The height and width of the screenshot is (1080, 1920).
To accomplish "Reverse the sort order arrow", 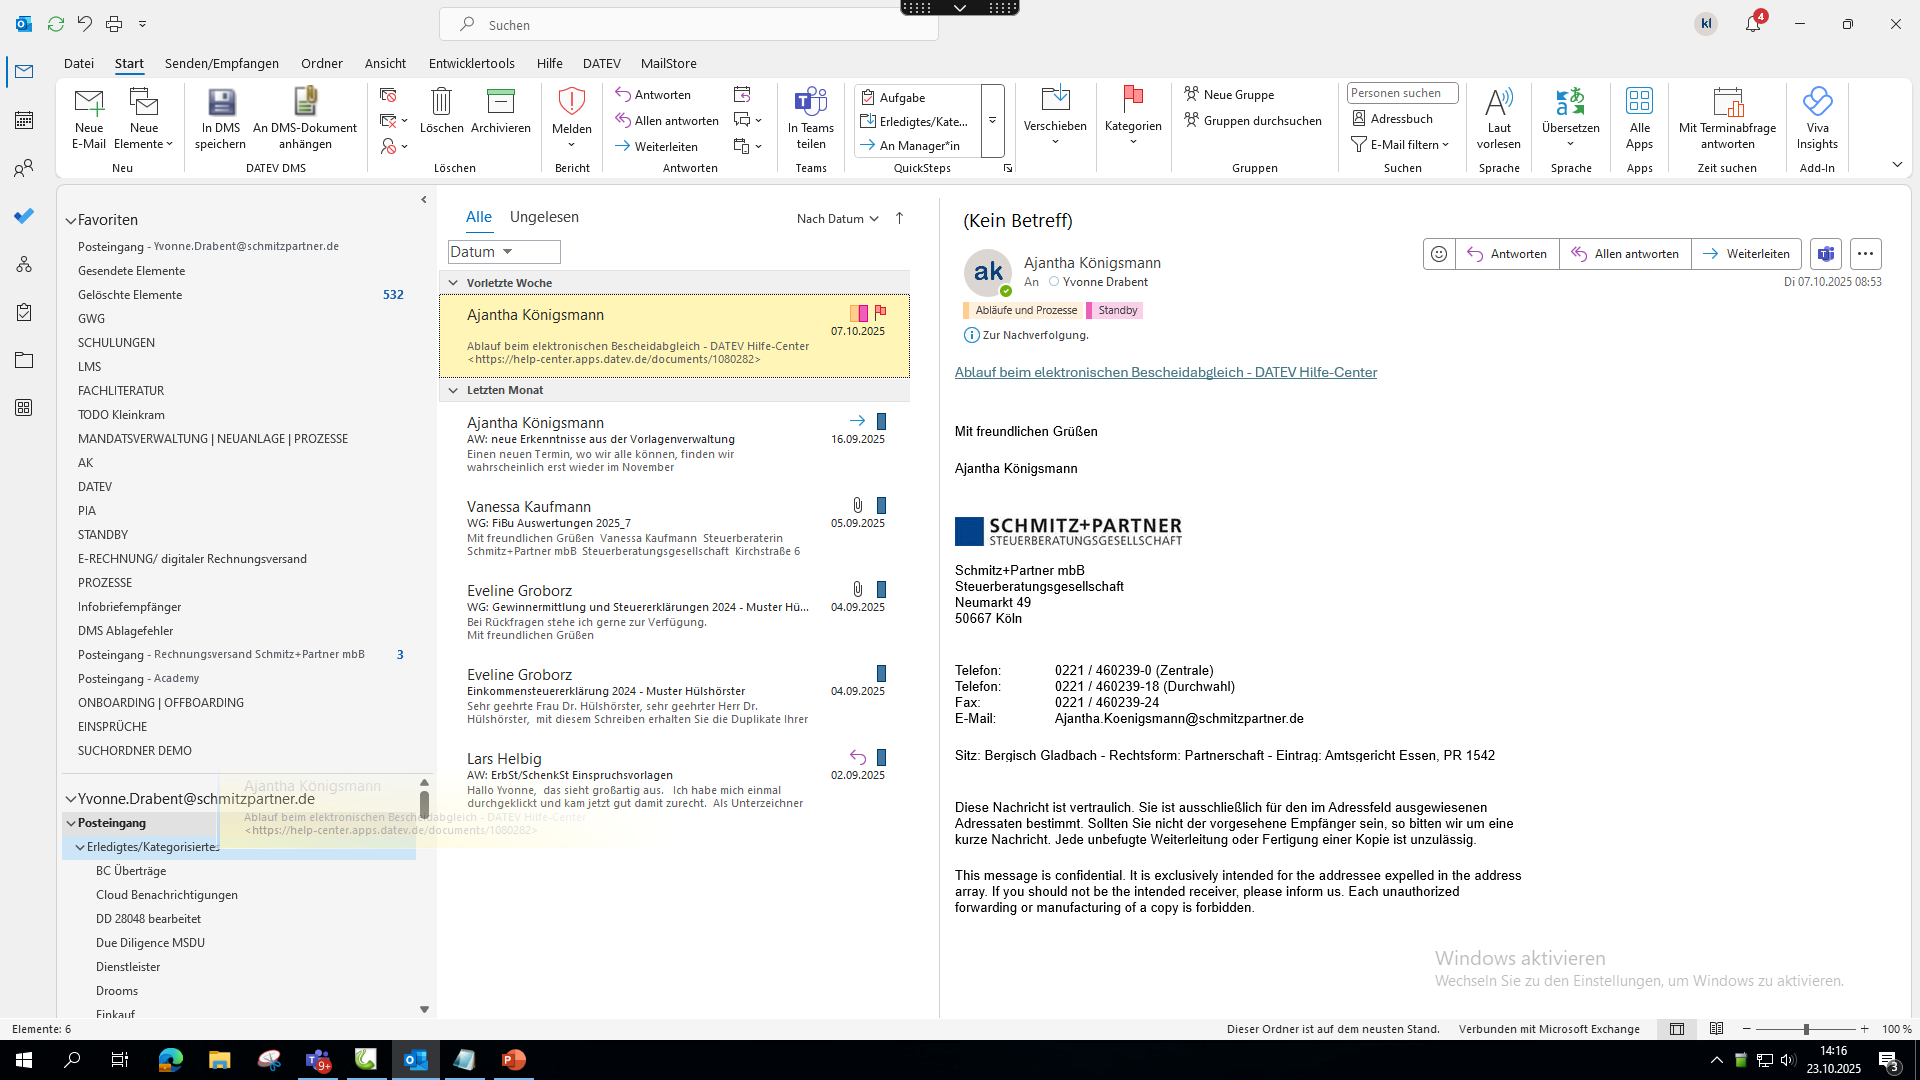I will [899, 218].
